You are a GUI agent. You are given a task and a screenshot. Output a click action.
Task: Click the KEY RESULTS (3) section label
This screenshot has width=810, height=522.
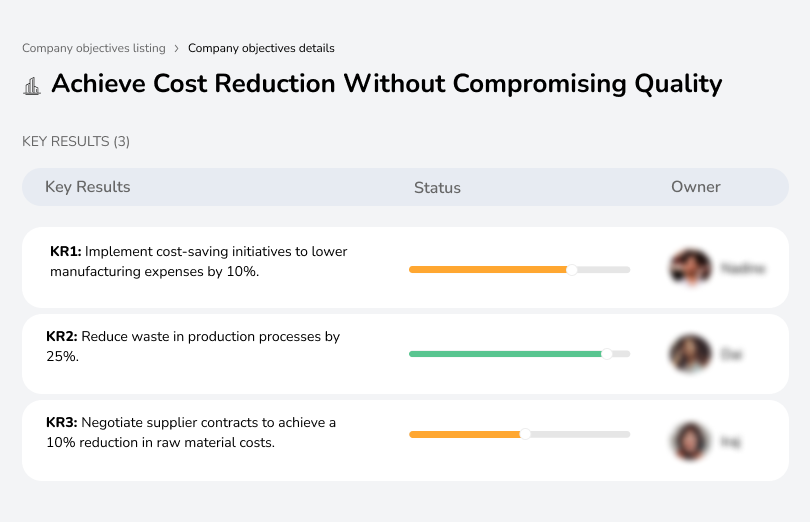76,142
